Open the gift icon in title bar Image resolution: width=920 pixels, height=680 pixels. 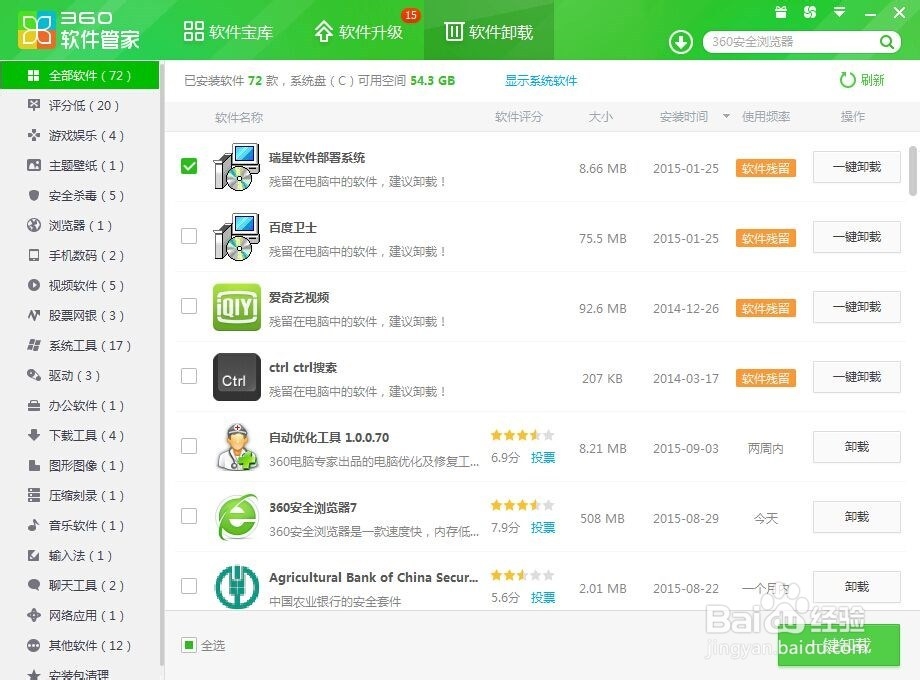click(780, 12)
